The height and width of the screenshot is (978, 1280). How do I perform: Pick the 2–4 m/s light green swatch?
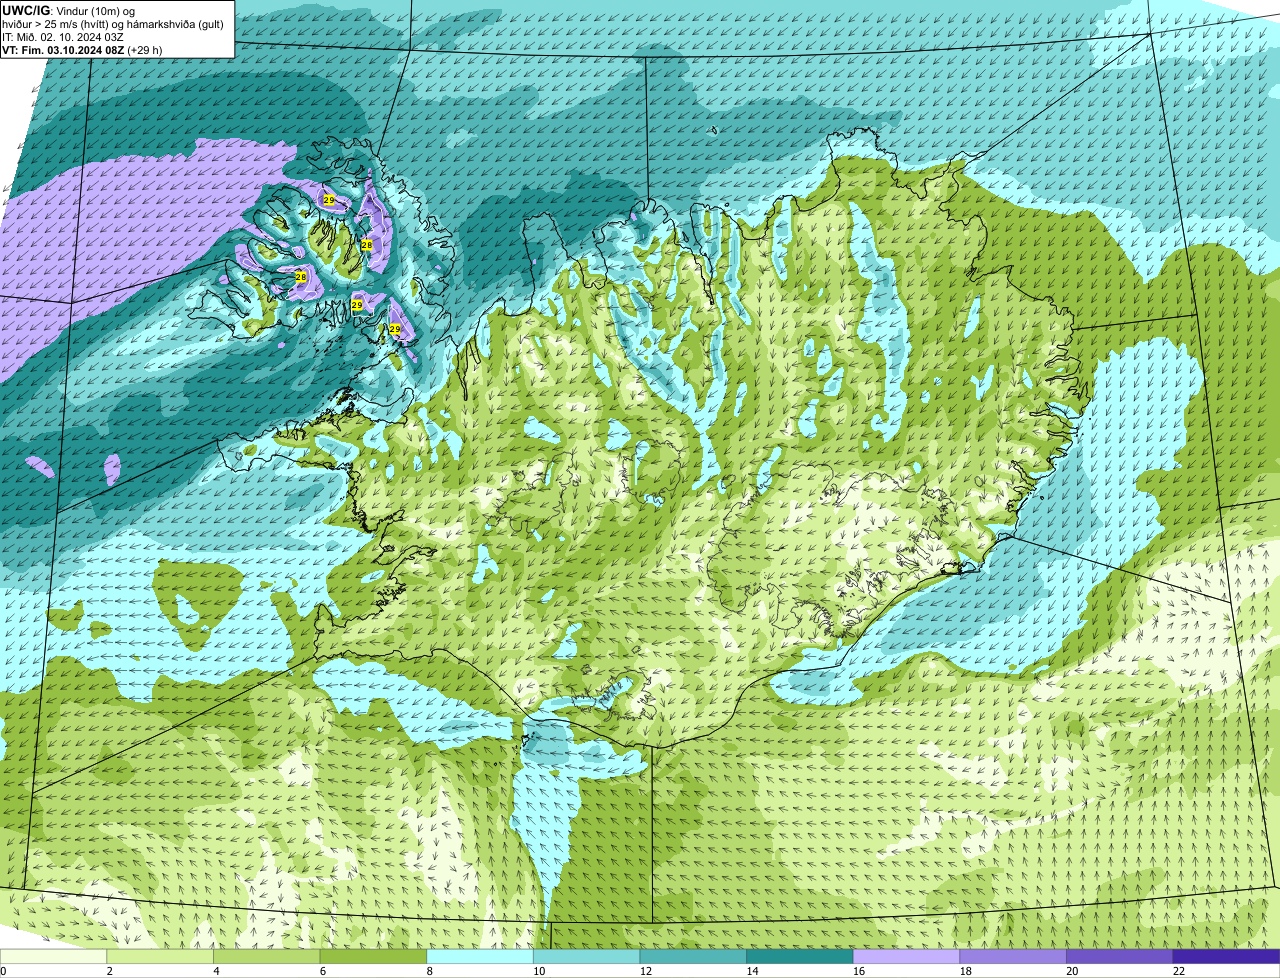160,956
